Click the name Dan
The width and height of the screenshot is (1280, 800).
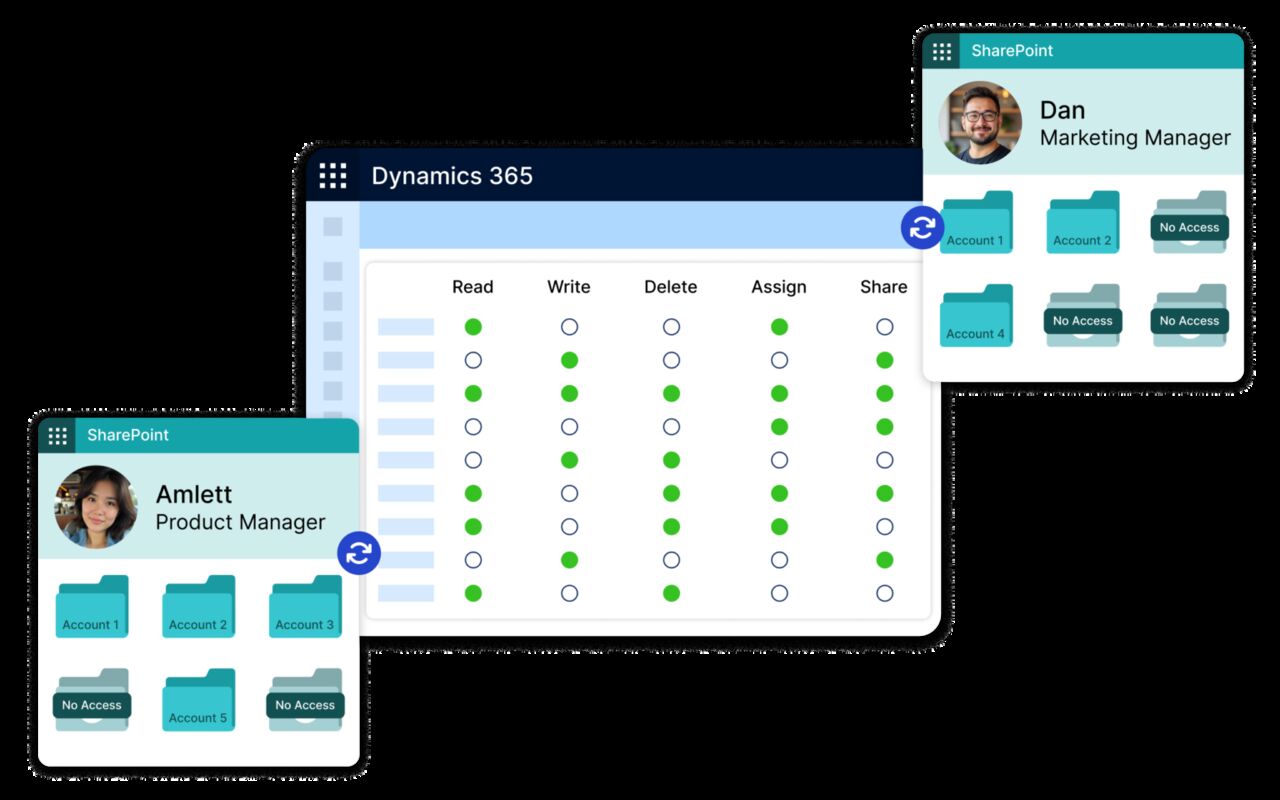1062,110
